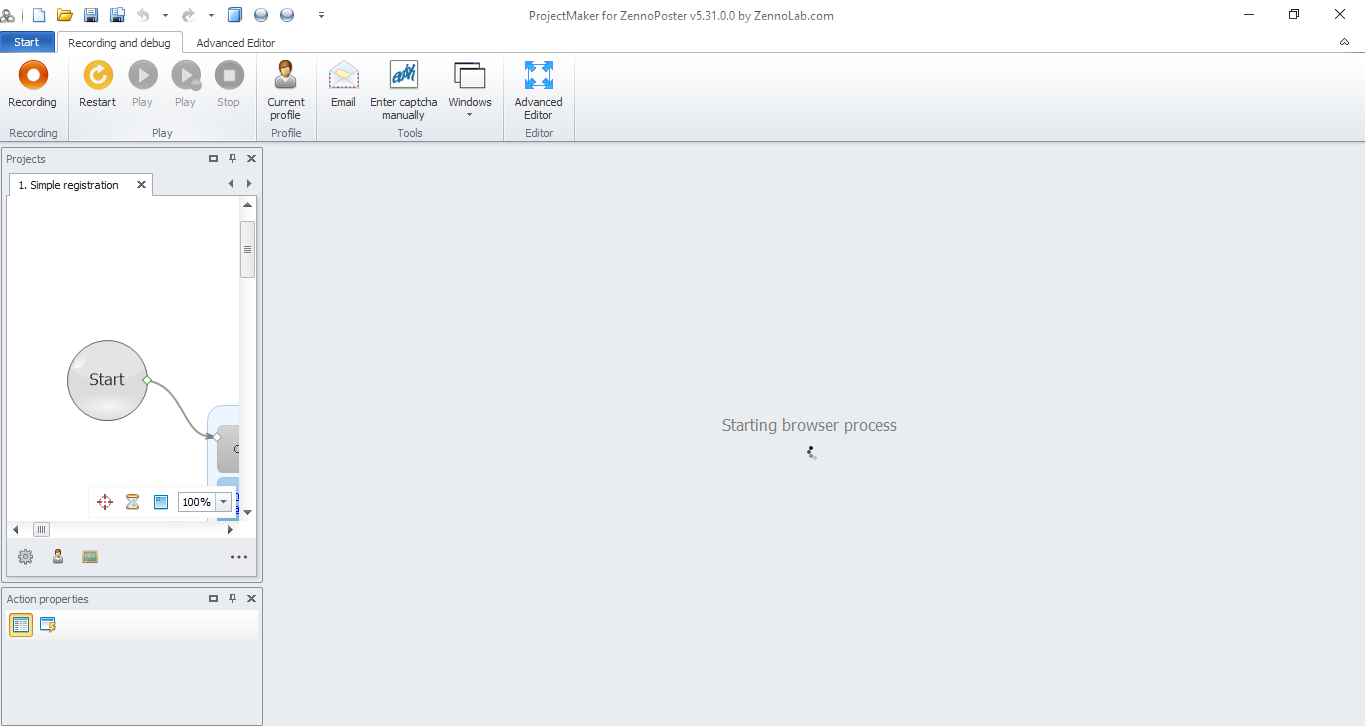
Task: Expand the undo history dropdown arrow
Action: [165, 15]
